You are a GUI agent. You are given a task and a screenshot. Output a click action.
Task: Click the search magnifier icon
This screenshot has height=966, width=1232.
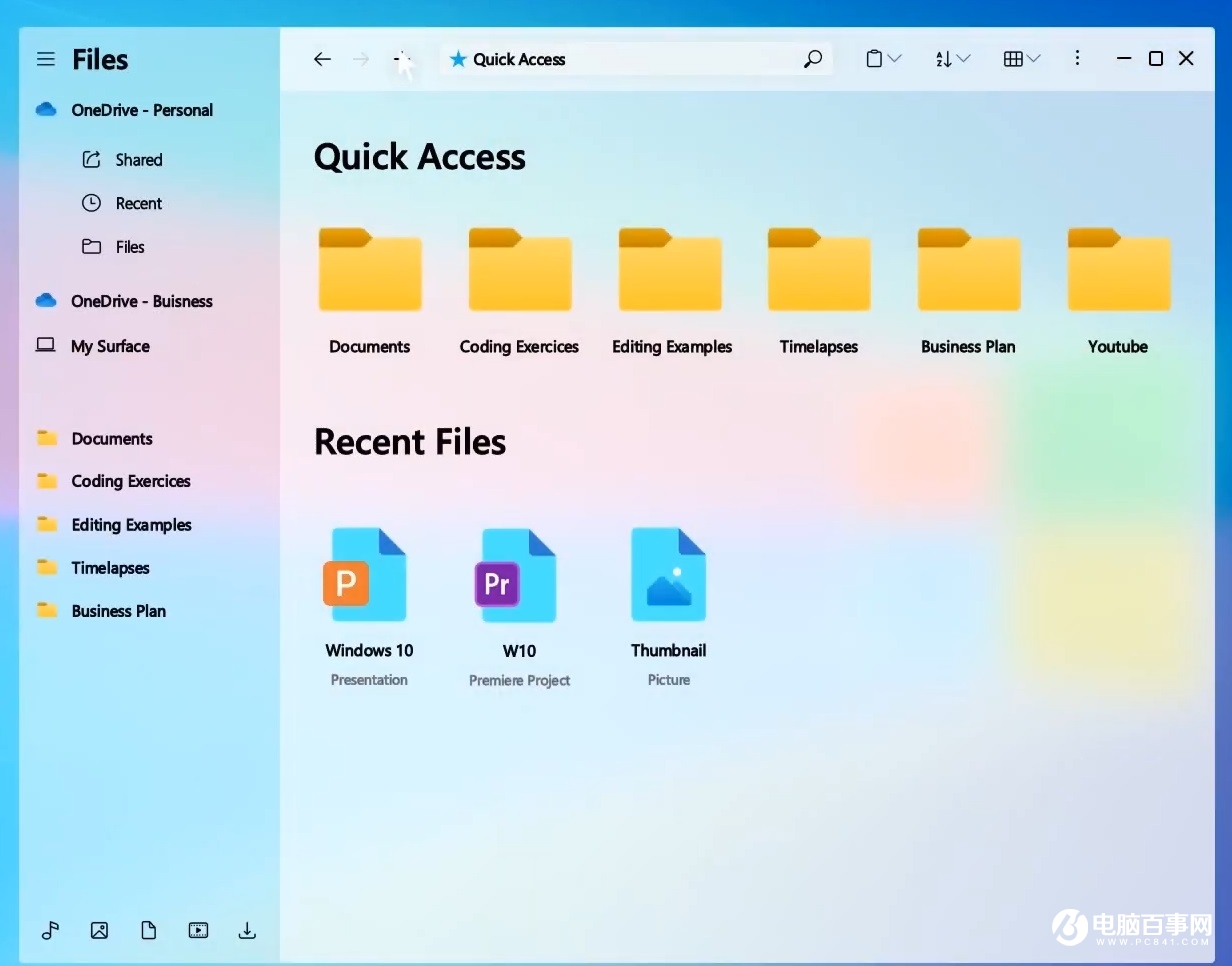812,59
